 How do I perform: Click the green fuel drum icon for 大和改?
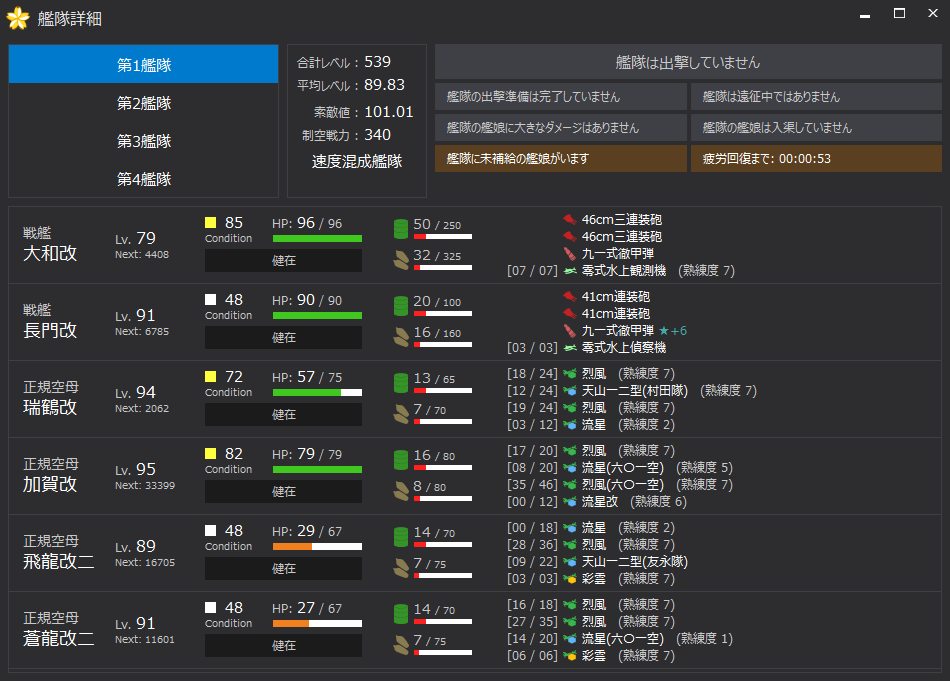(400, 228)
